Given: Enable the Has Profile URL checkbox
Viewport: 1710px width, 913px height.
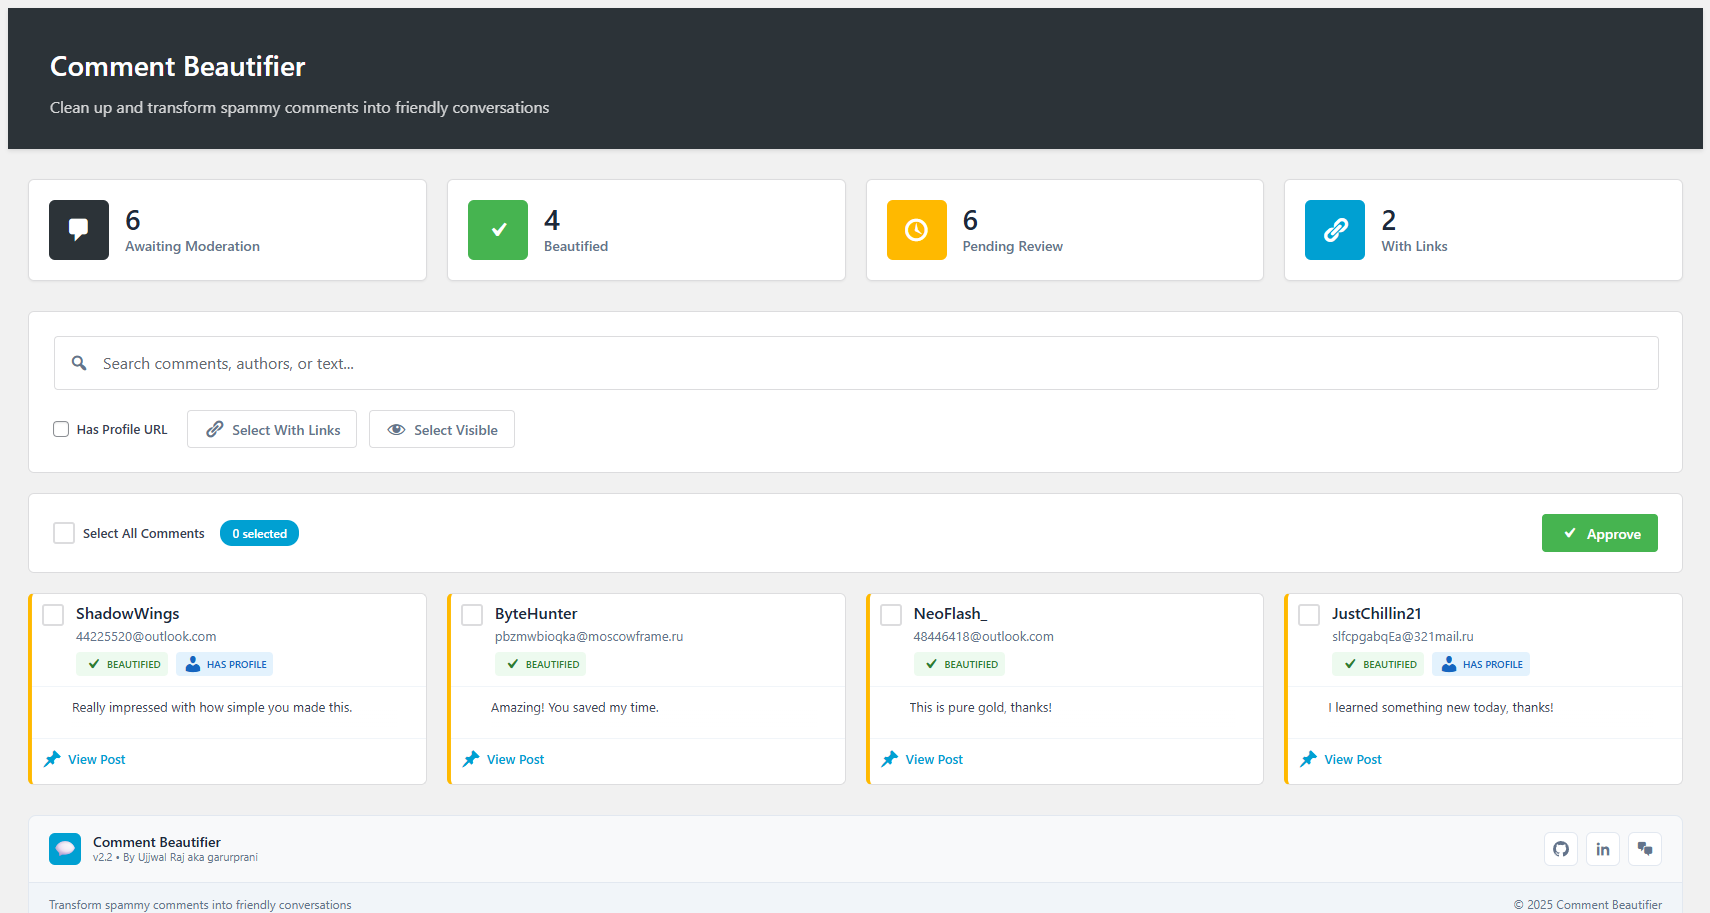Looking at the screenshot, I should (61, 429).
